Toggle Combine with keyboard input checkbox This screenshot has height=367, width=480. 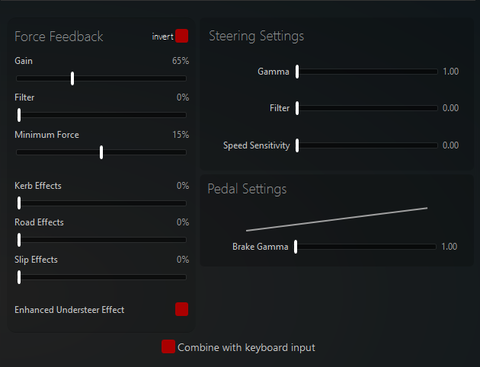click(x=168, y=347)
